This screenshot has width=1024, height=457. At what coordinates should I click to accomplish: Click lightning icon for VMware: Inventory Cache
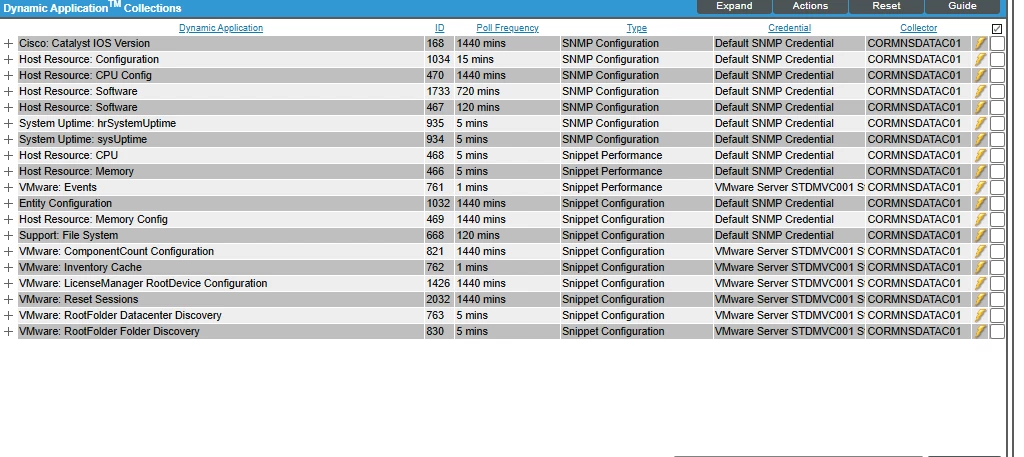(980, 268)
